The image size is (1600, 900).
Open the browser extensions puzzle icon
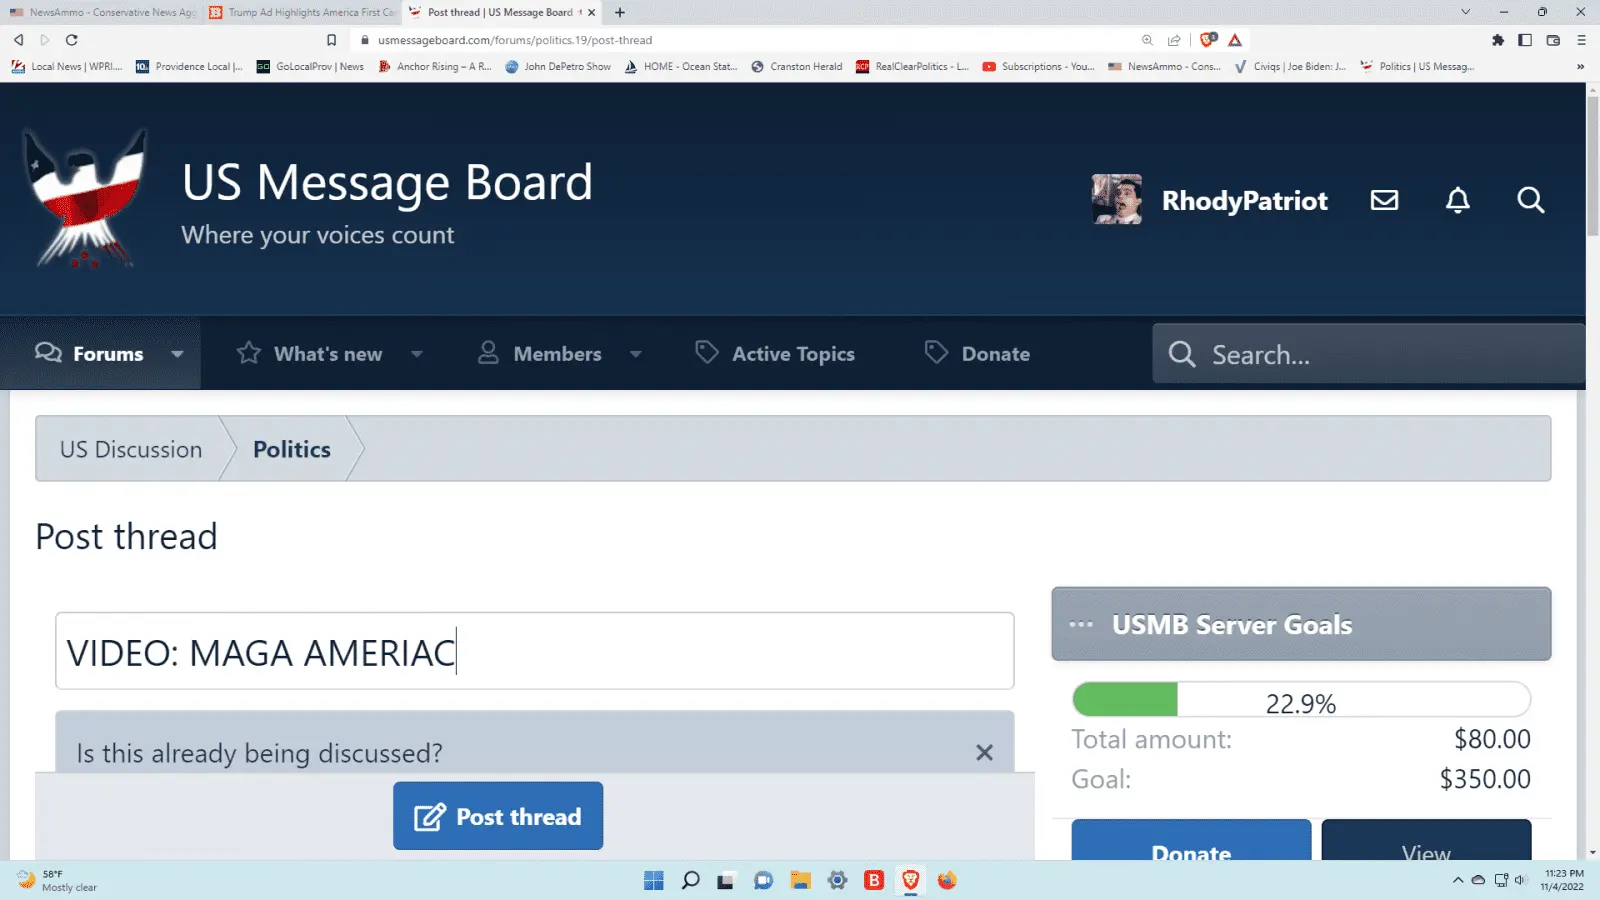pos(1498,40)
